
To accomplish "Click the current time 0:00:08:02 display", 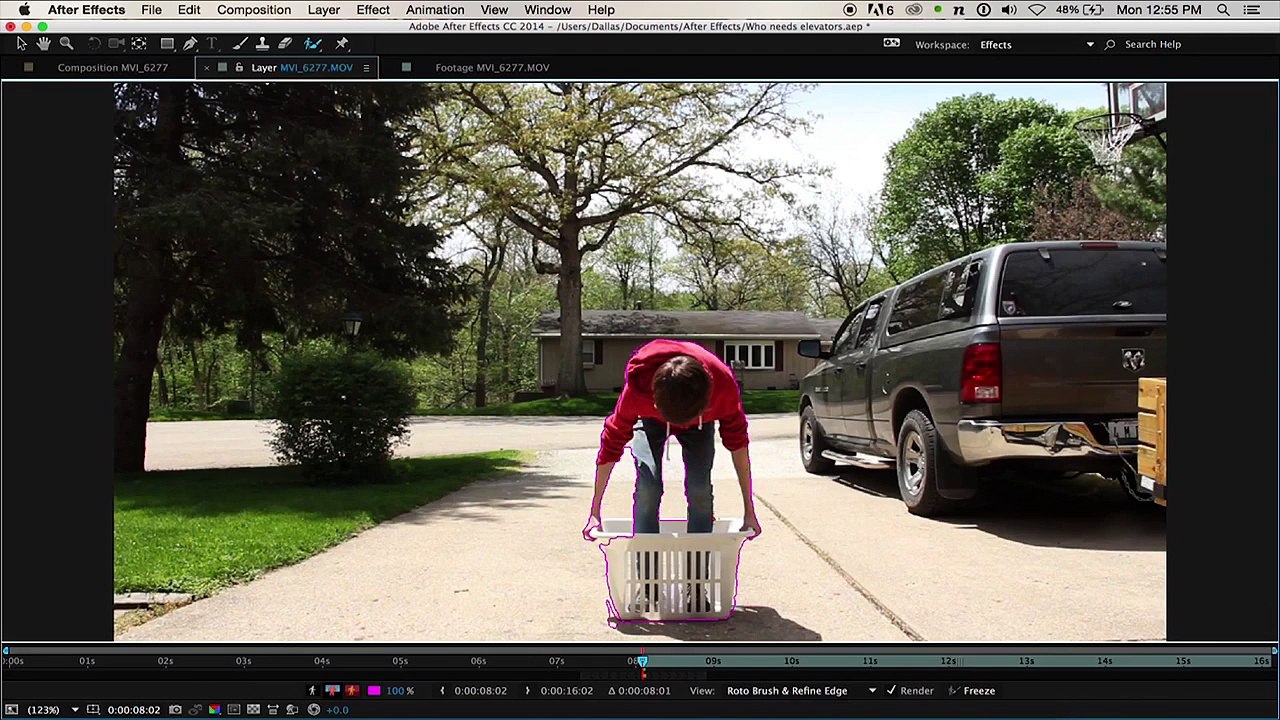I will click(134, 710).
